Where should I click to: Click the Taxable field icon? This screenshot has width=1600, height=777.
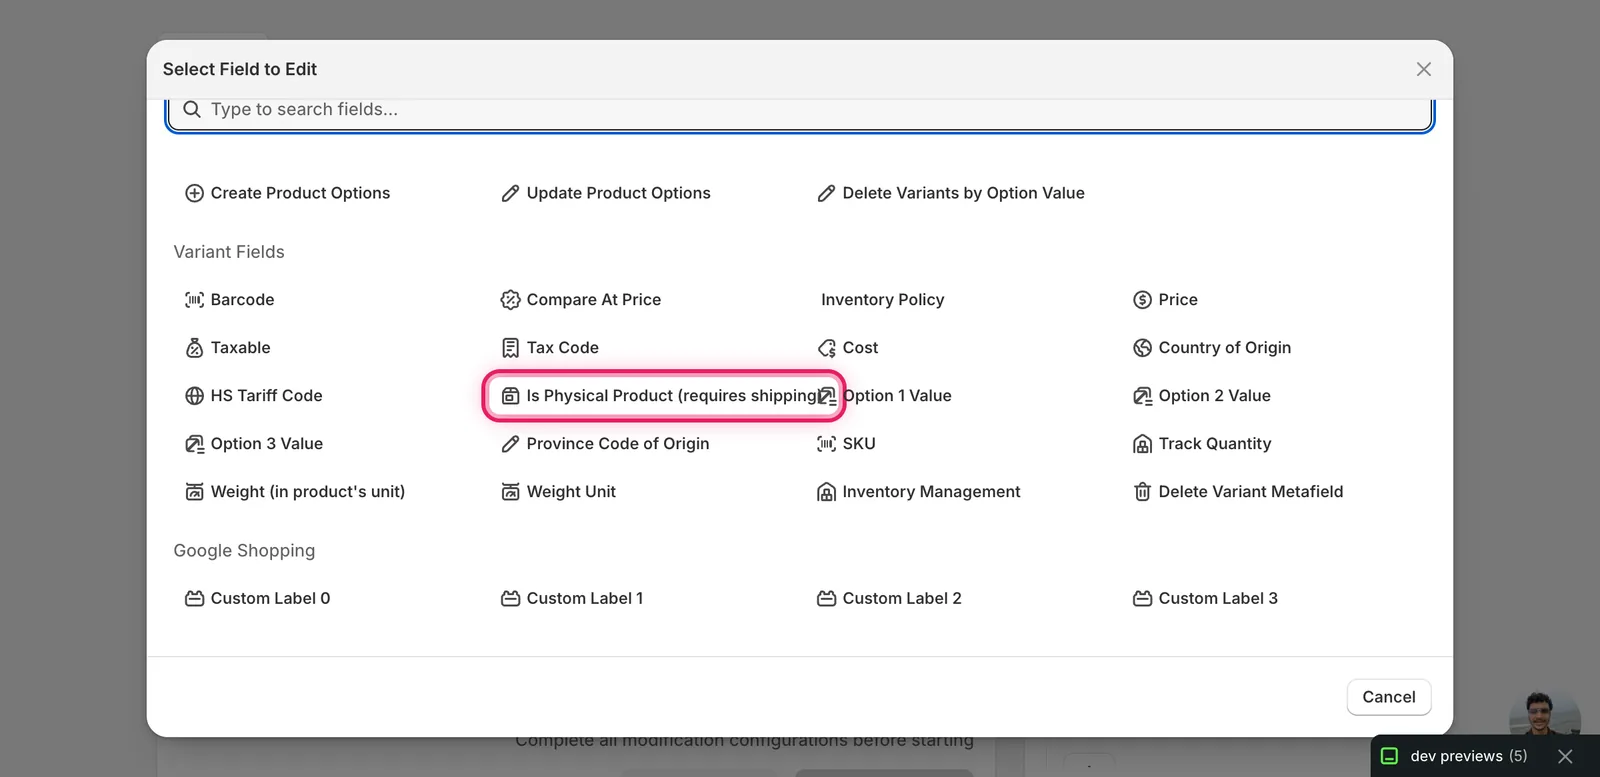(194, 348)
